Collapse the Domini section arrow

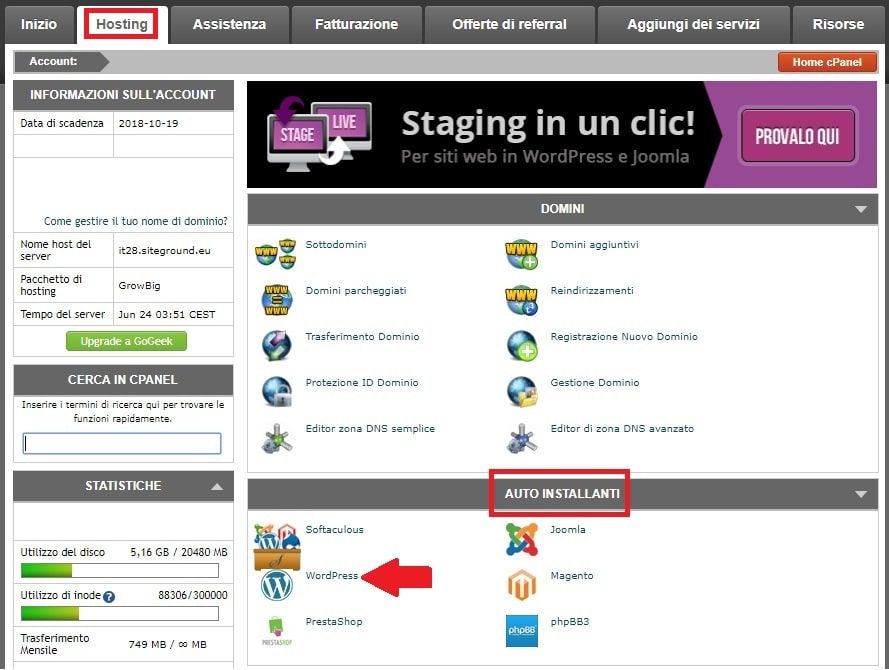[x=860, y=210]
